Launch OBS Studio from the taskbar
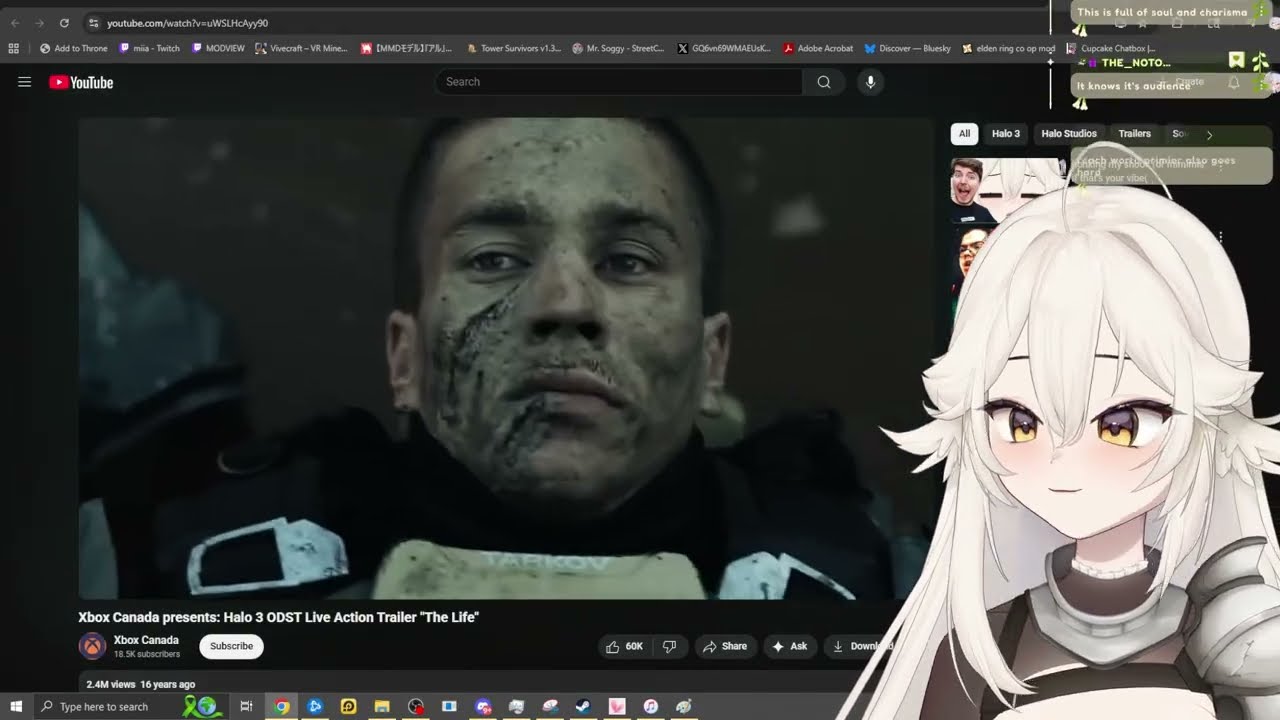The width and height of the screenshot is (1280, 720). point(415,706)
